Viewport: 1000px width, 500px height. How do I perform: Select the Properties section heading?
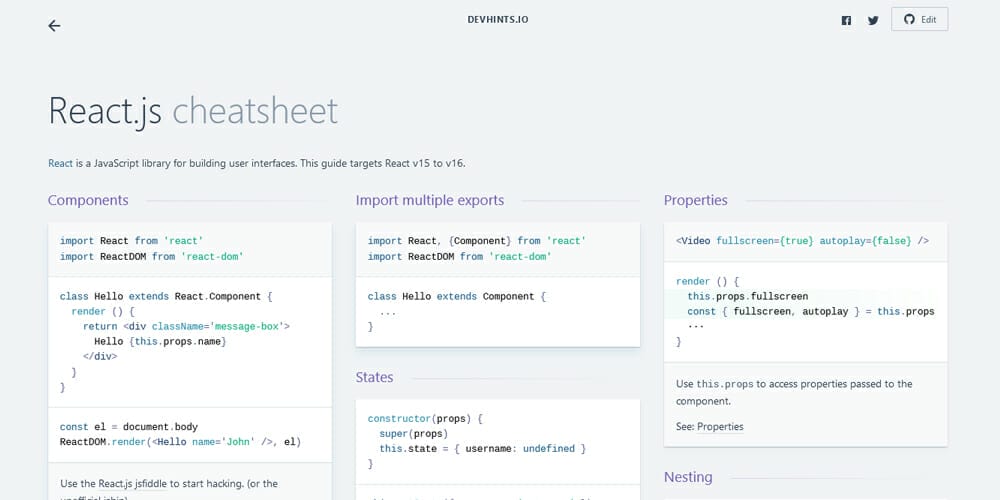pos(696,200)
